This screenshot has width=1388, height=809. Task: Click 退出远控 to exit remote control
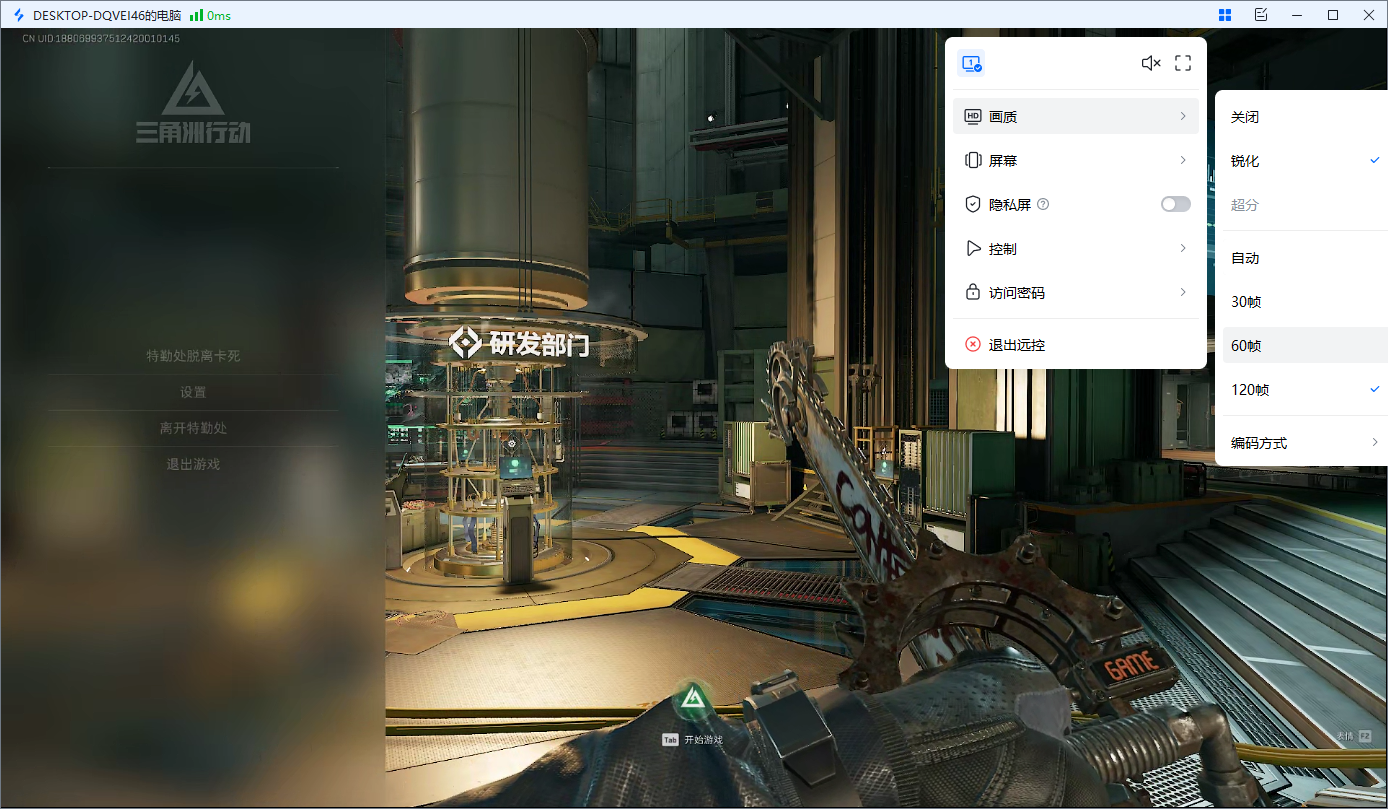coord(1016,345)
